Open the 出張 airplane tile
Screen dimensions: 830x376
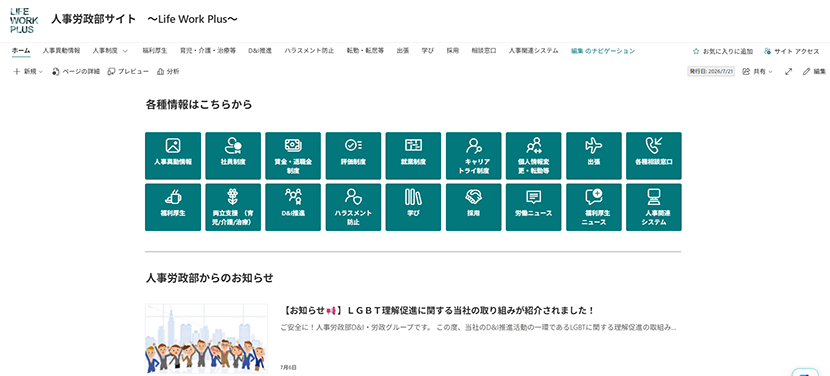593,156
